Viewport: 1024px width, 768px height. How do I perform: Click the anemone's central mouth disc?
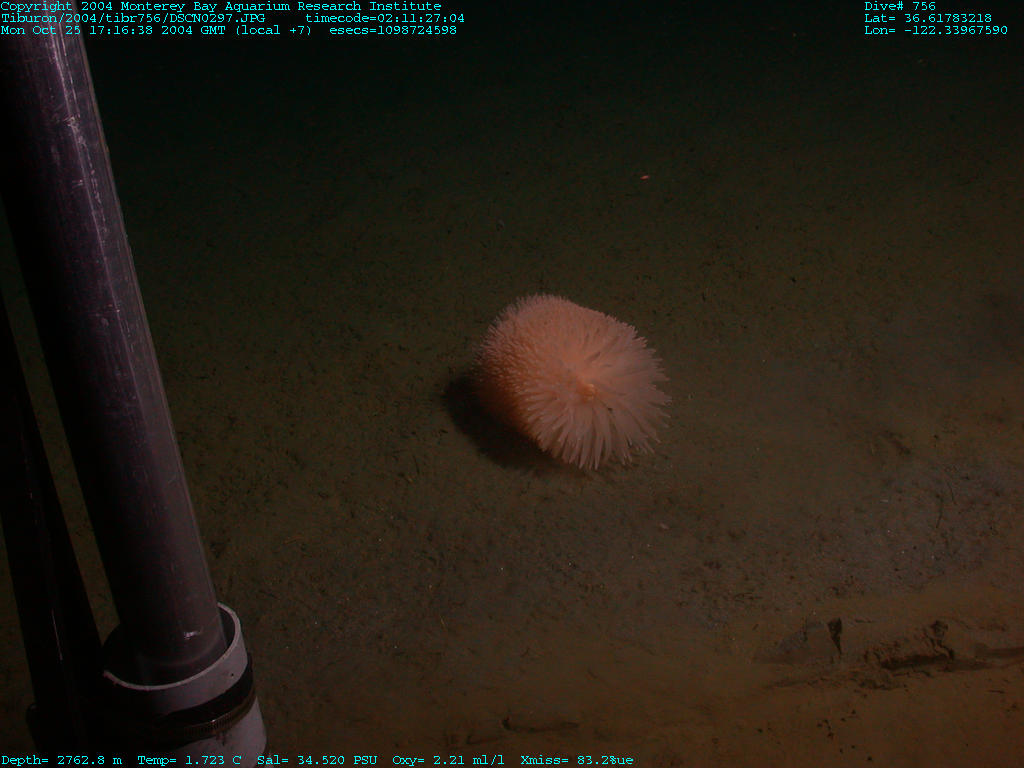click(x=586, y=390)
